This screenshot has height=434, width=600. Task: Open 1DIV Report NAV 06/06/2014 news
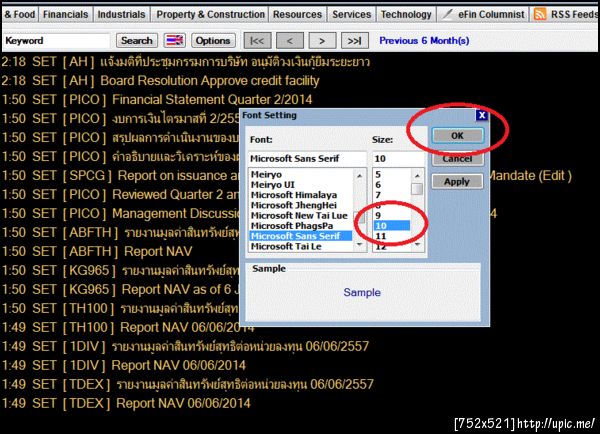point(123,365)
